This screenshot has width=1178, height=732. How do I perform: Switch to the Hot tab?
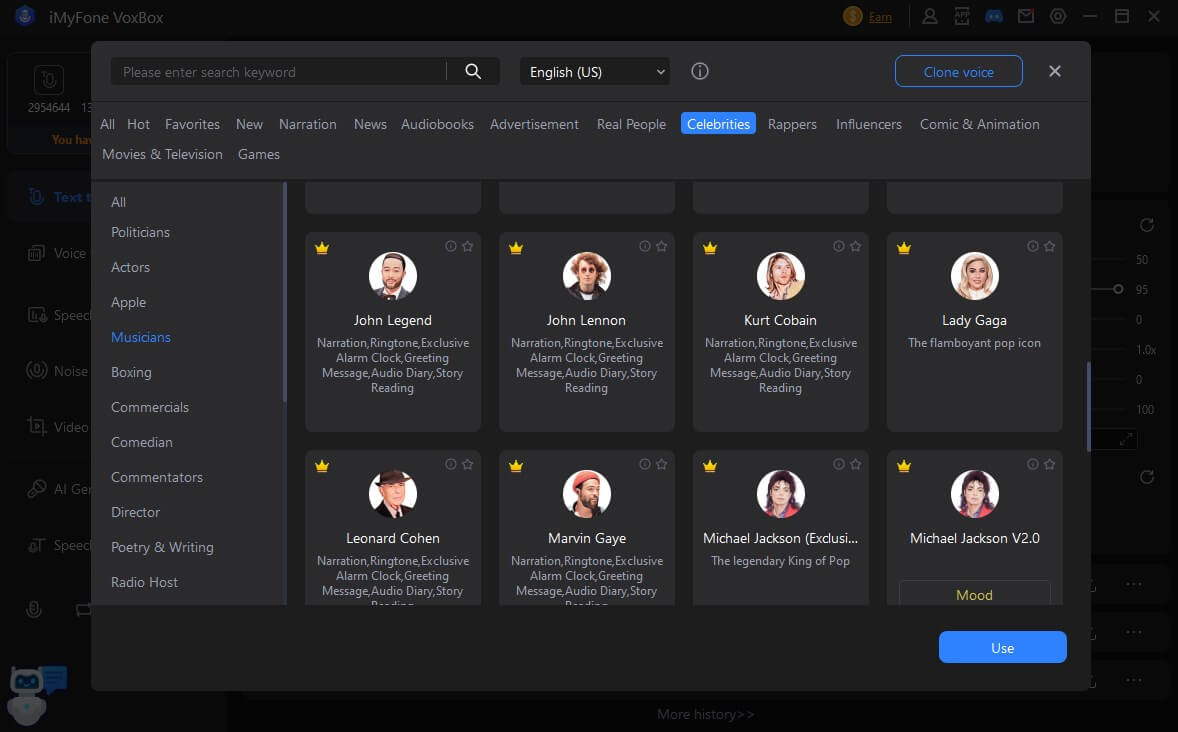[138, 124]
